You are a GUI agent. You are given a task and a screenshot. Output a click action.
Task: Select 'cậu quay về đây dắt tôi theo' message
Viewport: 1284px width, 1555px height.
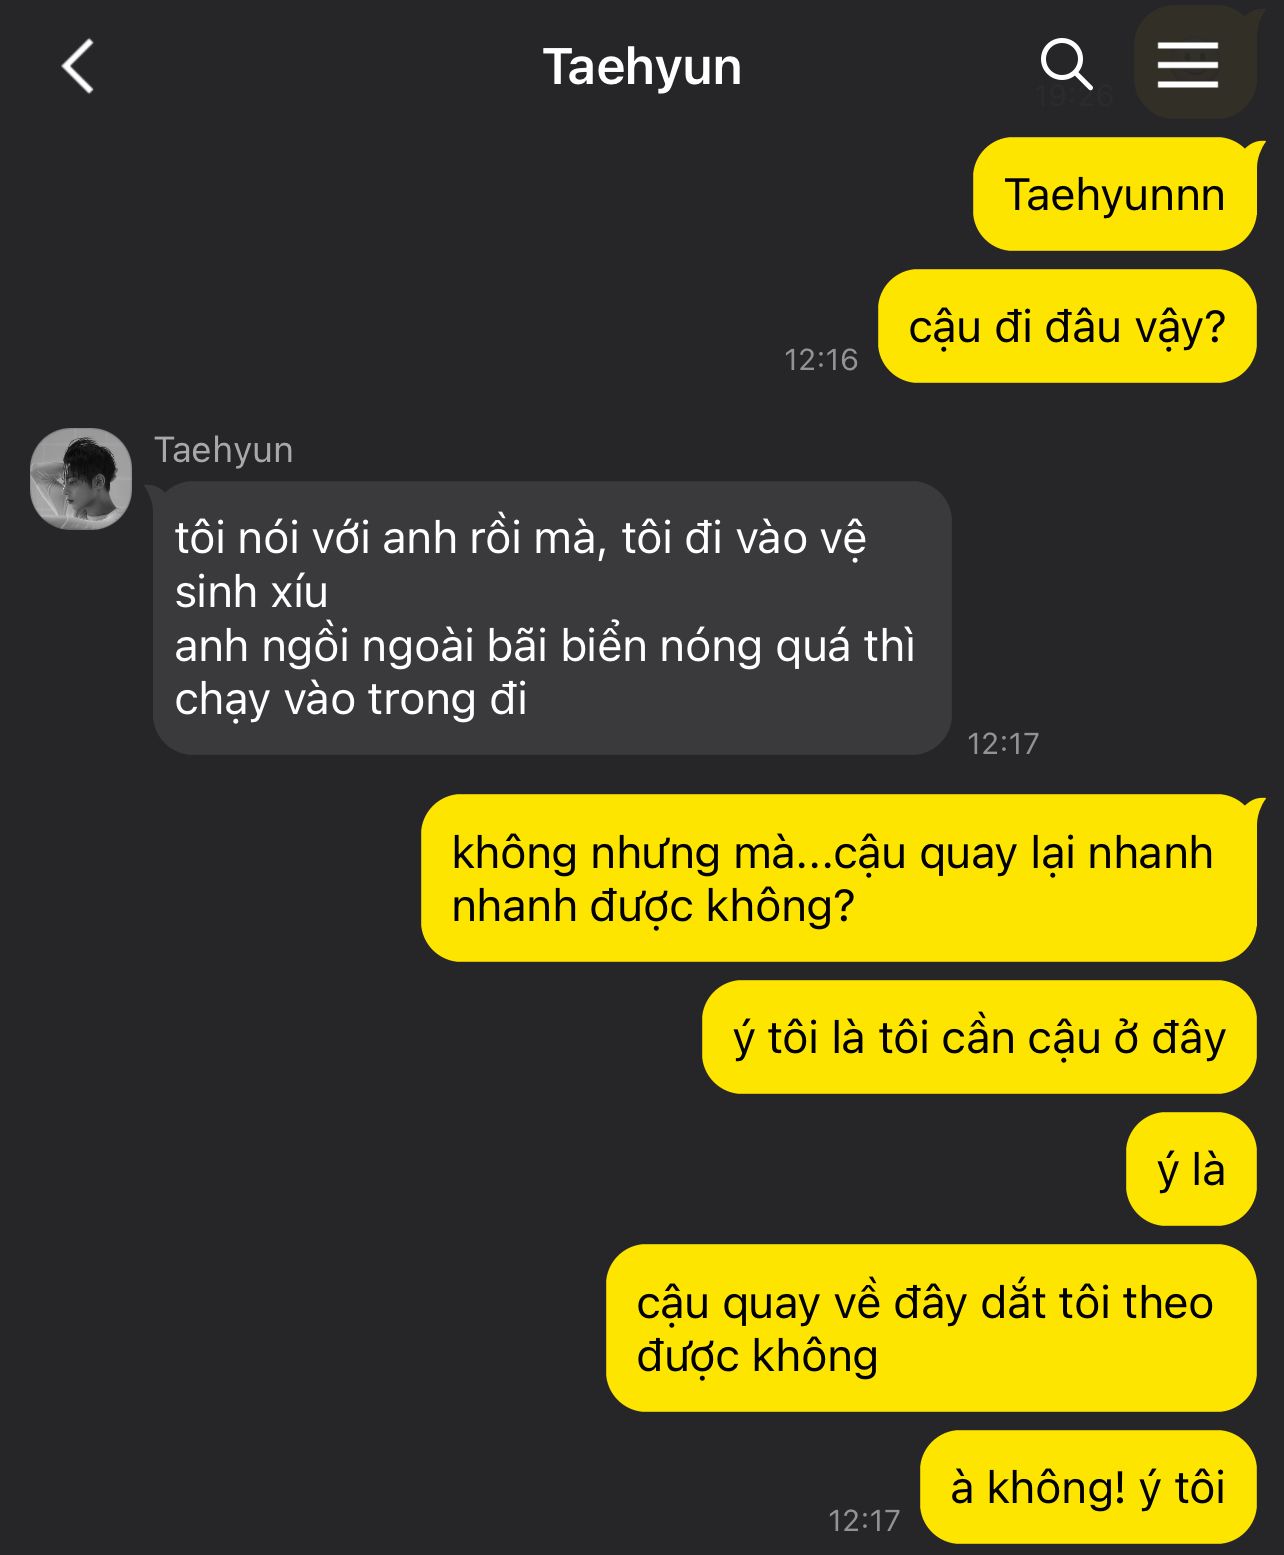click(x=931, y=1329)
